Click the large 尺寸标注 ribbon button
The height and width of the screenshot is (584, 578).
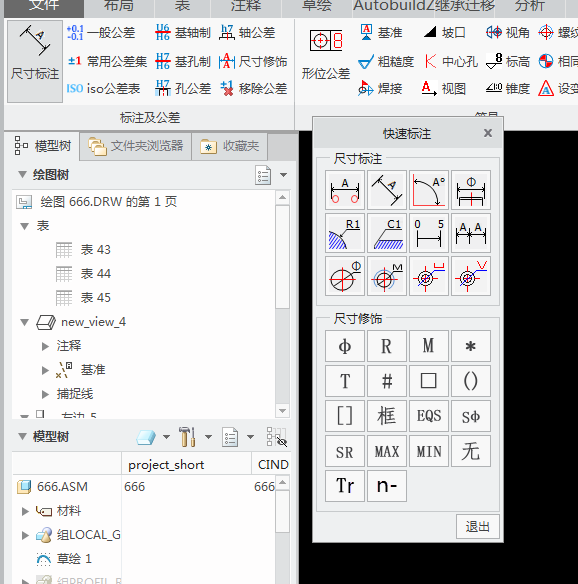point(35,61)
